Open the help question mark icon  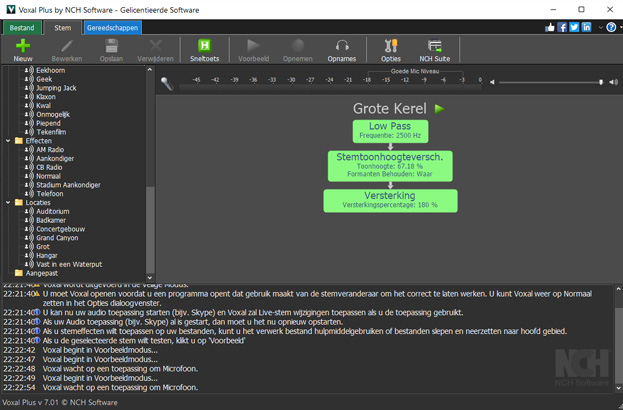(x=611, y=27)
